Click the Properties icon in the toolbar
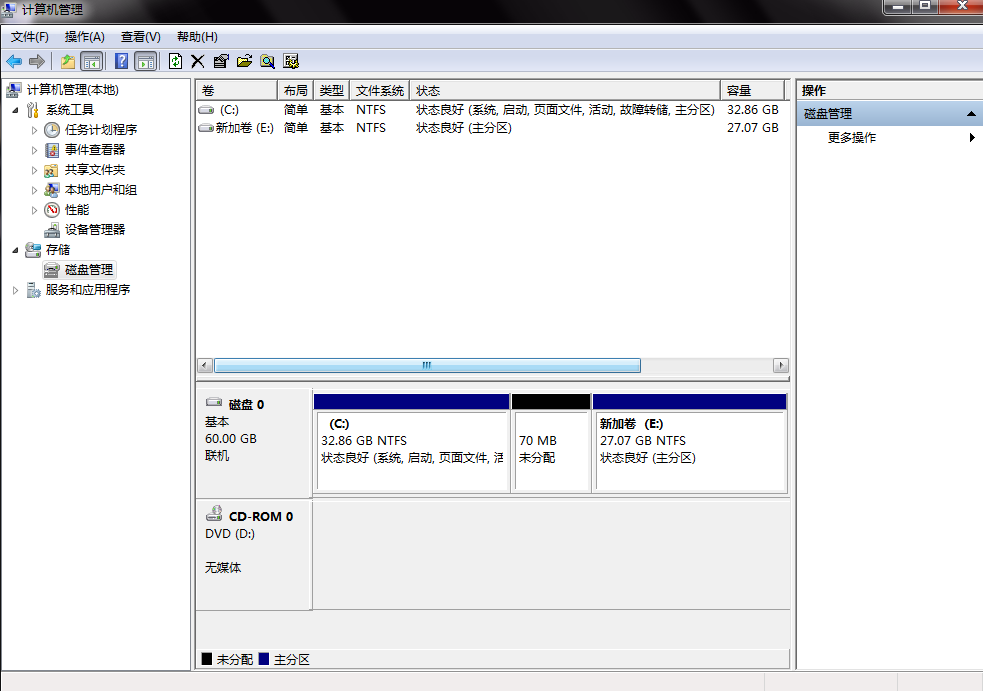The image size is (983, 691). pos(220,61)
